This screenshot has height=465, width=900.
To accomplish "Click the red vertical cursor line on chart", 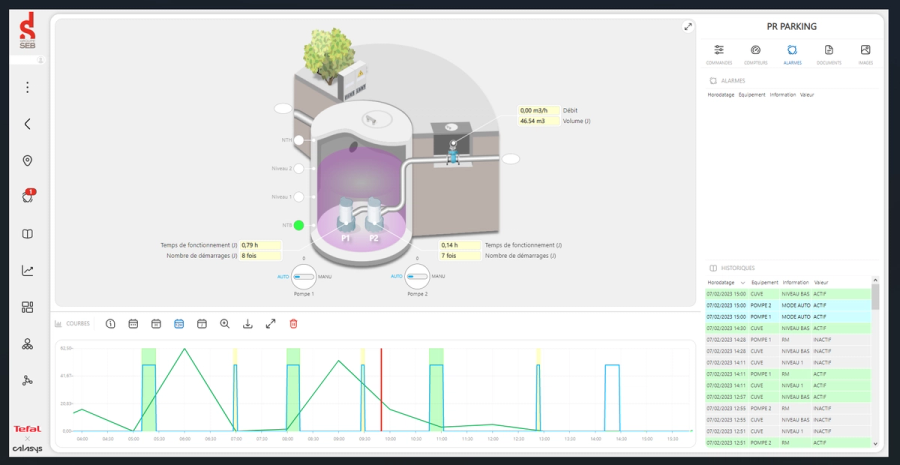I will [381, 389].
